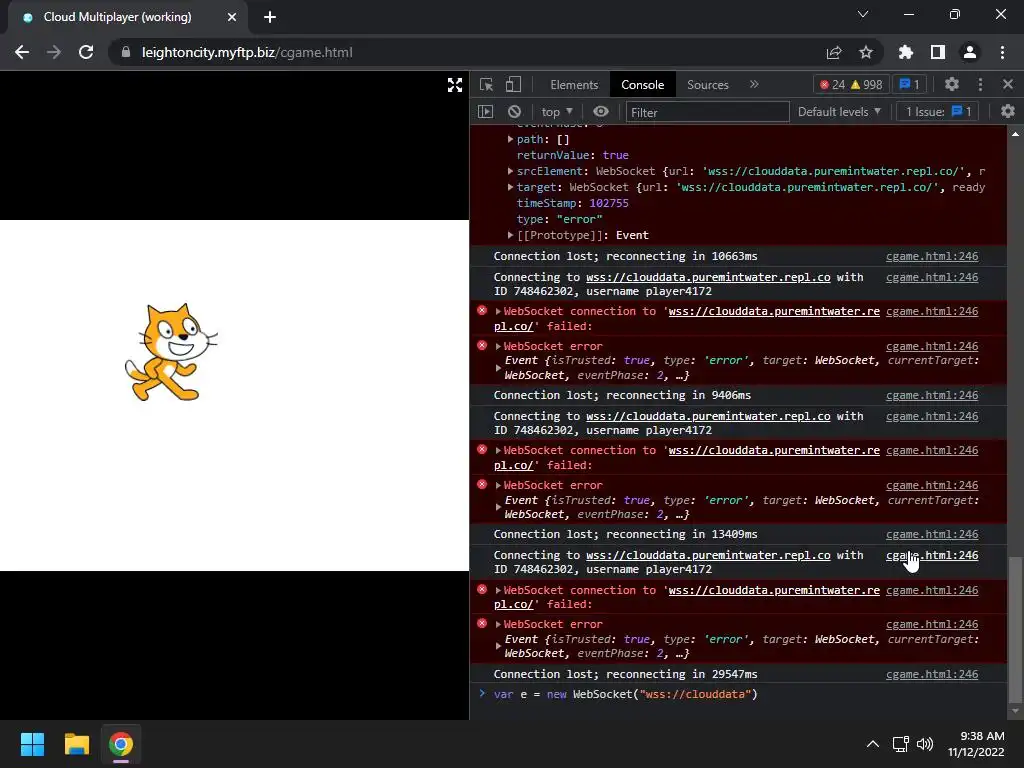Click wss URL in first Connecting message
This screenshot has width=1024, height=768.
pyautogui.click(x=708, y=277)
